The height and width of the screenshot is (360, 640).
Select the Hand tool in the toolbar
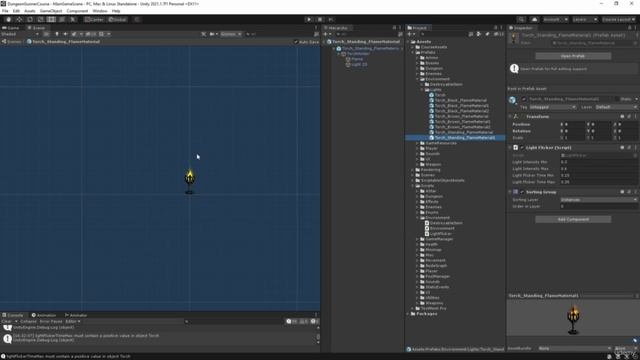[9, 20]
